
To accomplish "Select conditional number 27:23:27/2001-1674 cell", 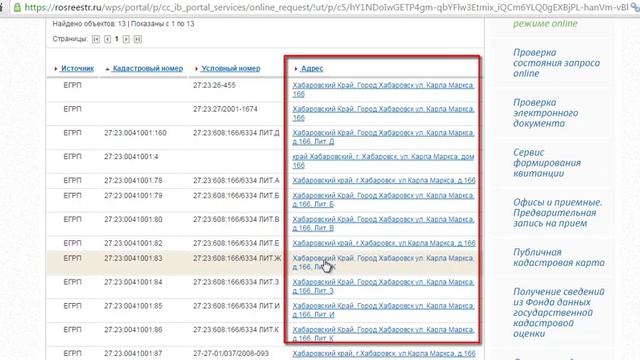I will pyautogui.click(x=225, y=109).
